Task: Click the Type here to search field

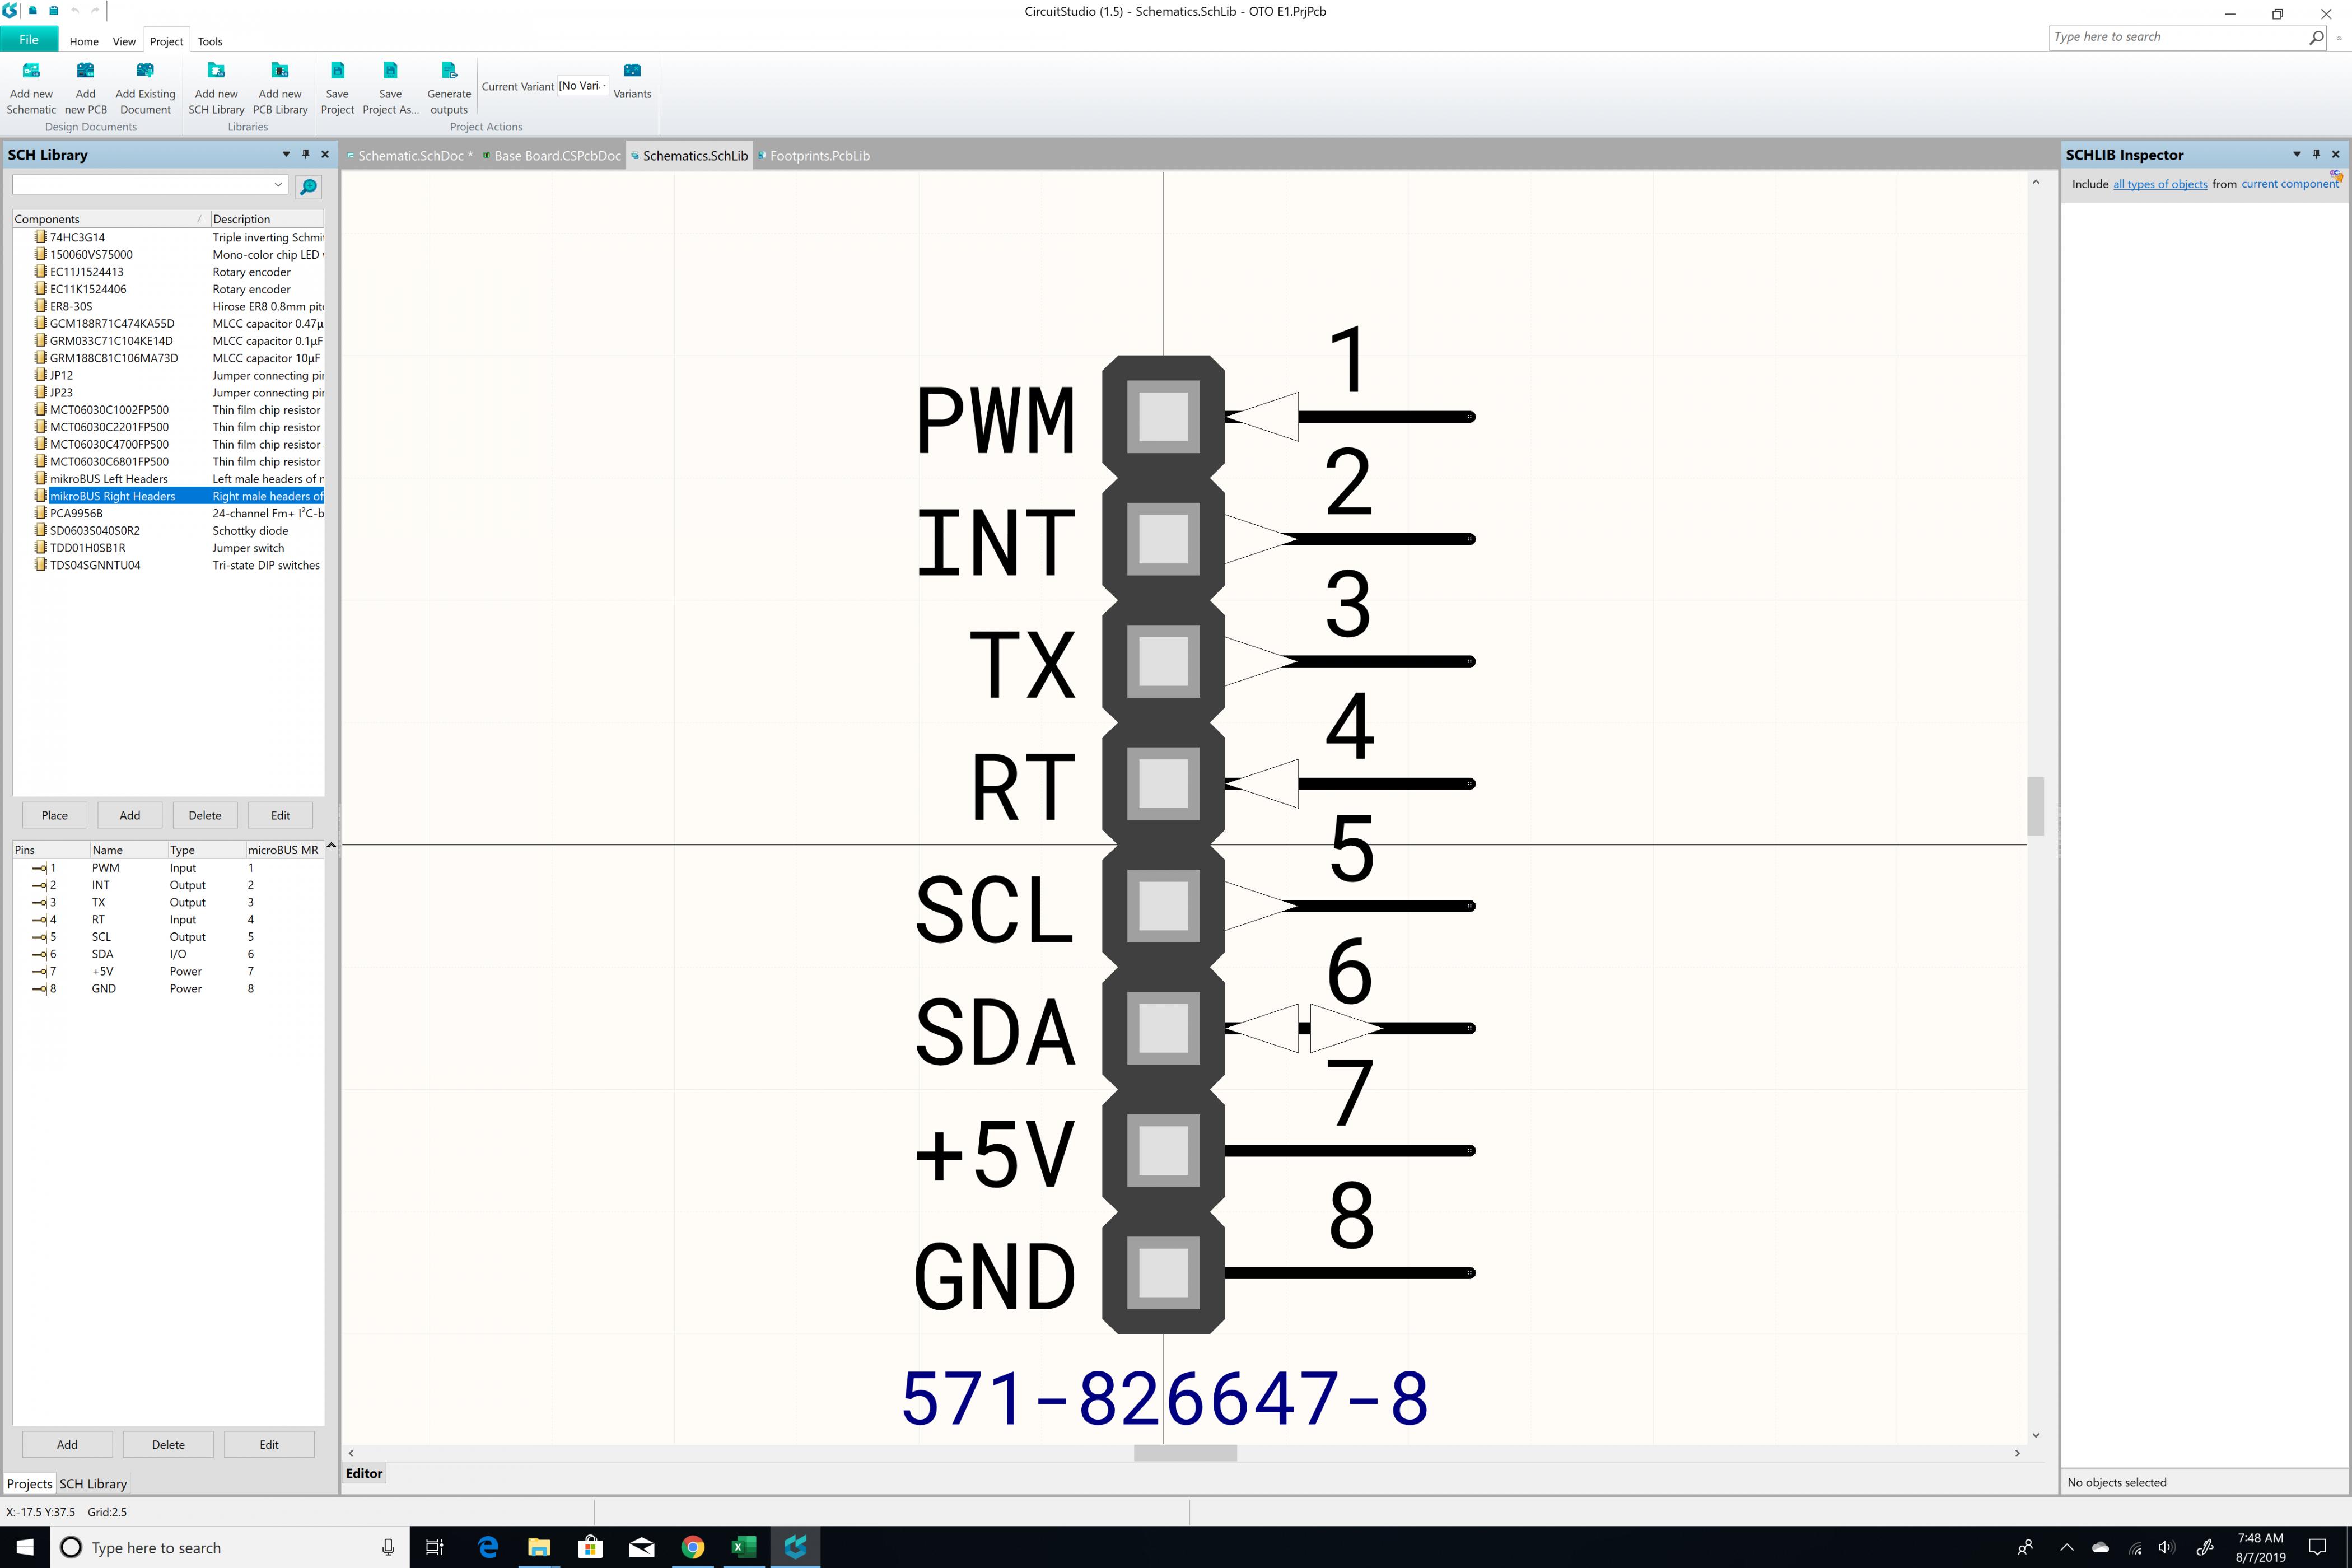Action: (2178, 37)
